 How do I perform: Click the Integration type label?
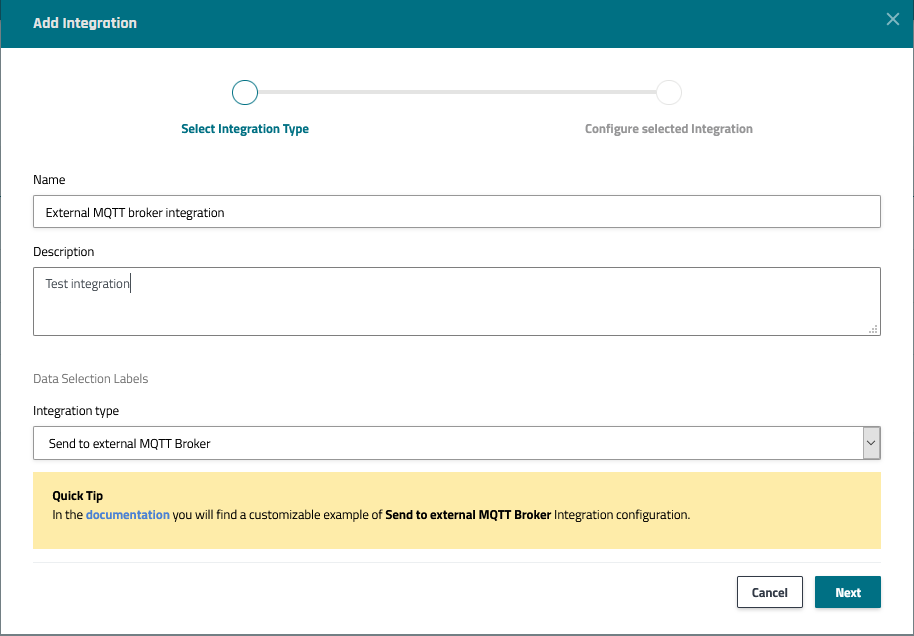tap(76, 411)
